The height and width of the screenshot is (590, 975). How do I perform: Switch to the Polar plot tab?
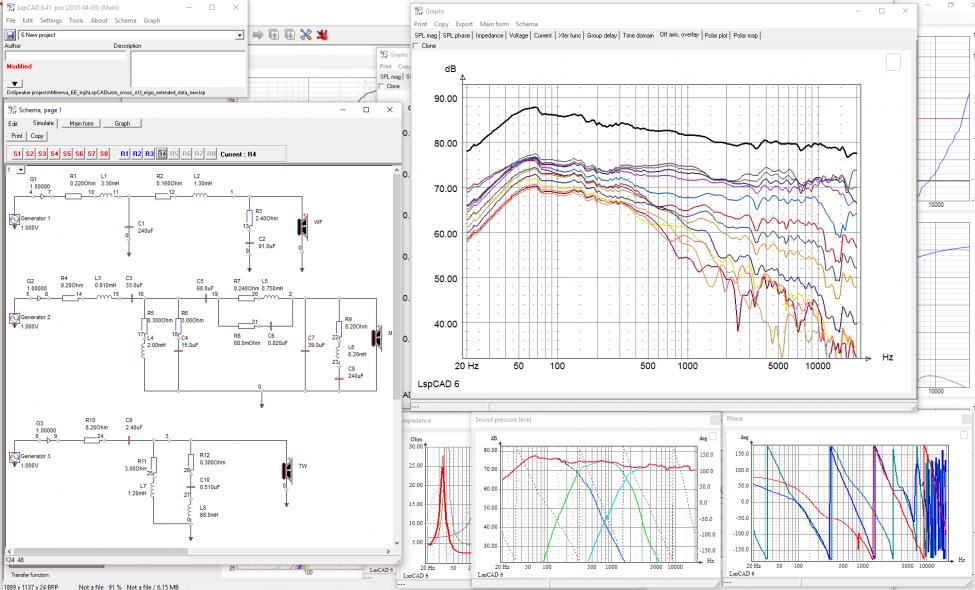click(716, 35)
